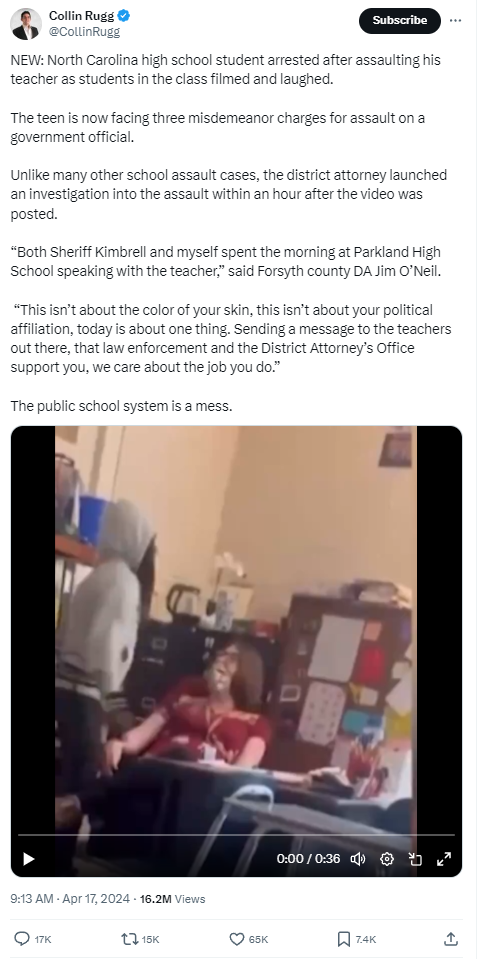
Task: Open video settings gear
Action: coord(387,859)
